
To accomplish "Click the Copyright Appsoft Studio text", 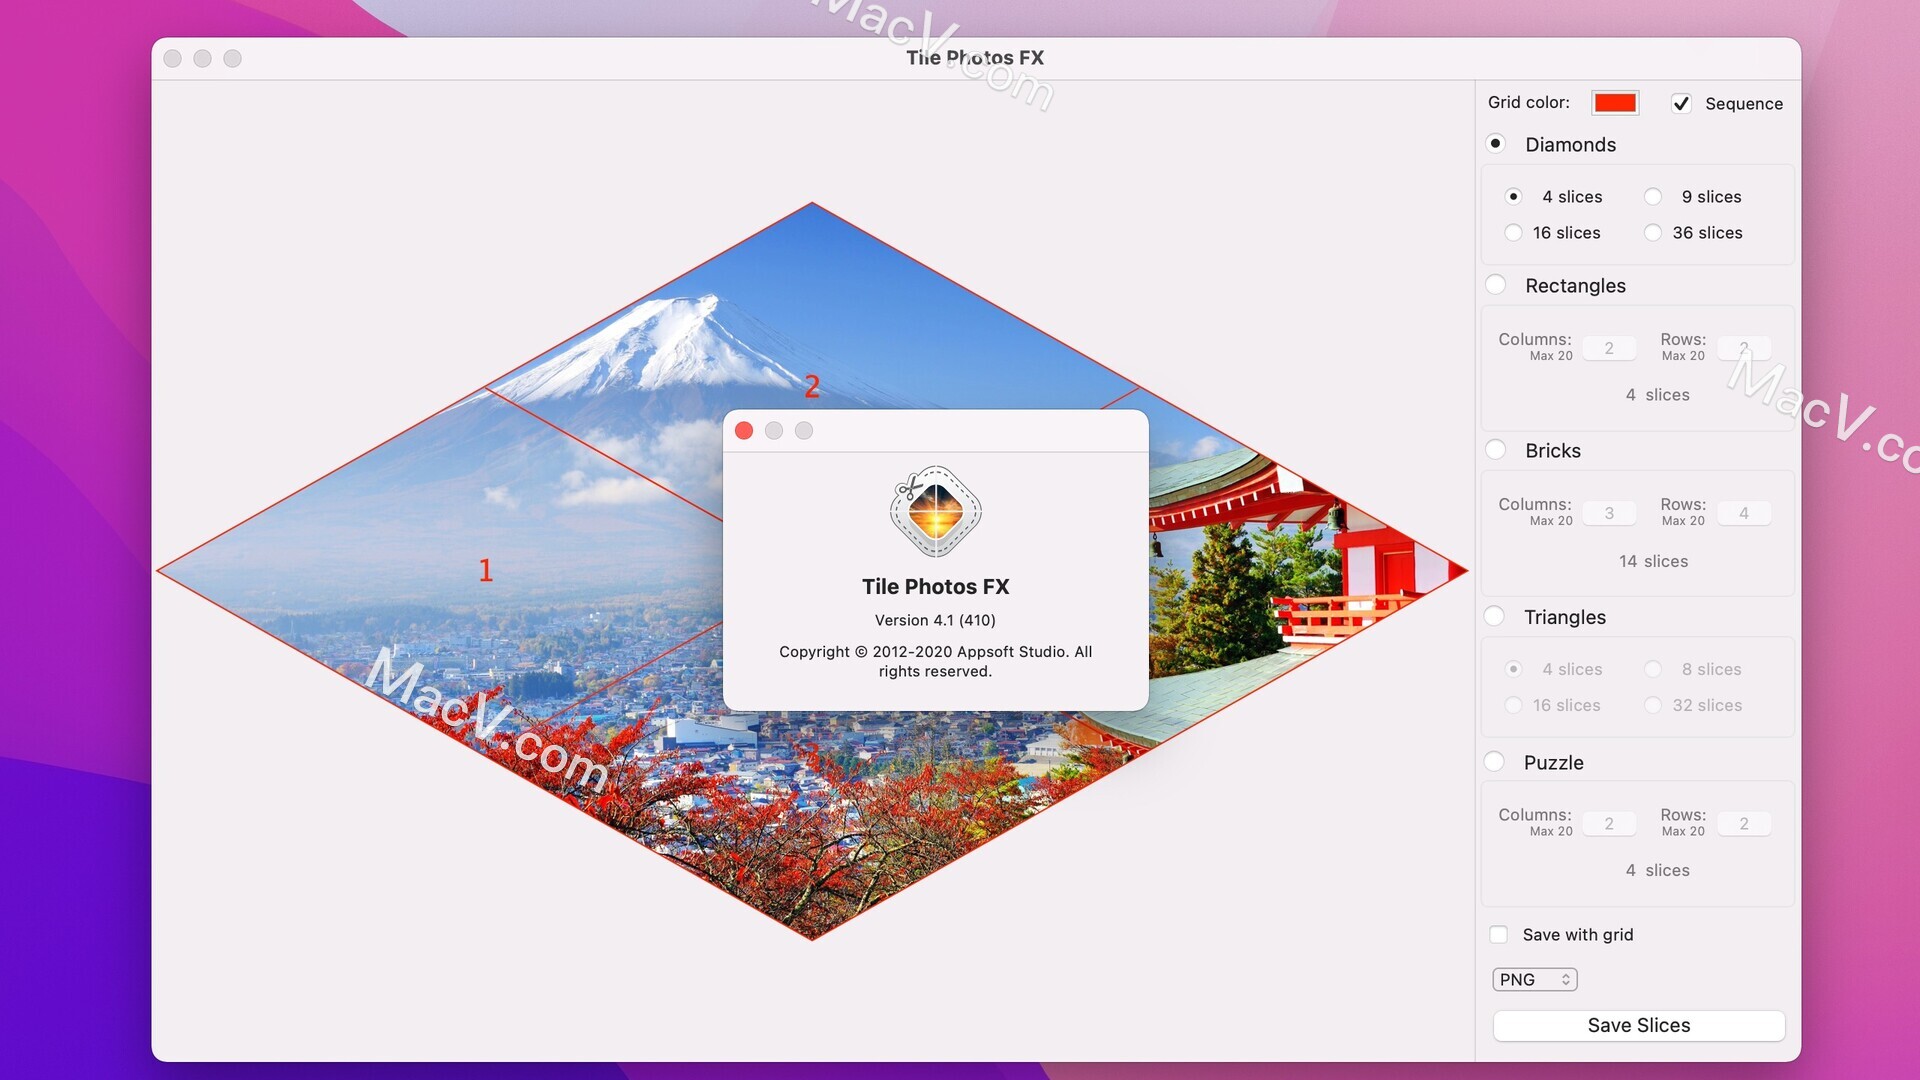I will (x=935, y=662).
